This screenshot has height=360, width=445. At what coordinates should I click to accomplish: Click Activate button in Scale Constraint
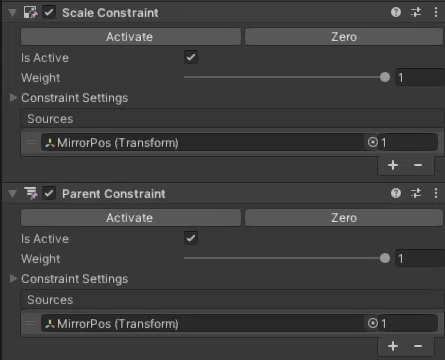pyautogui.click(x=131, y=37)
